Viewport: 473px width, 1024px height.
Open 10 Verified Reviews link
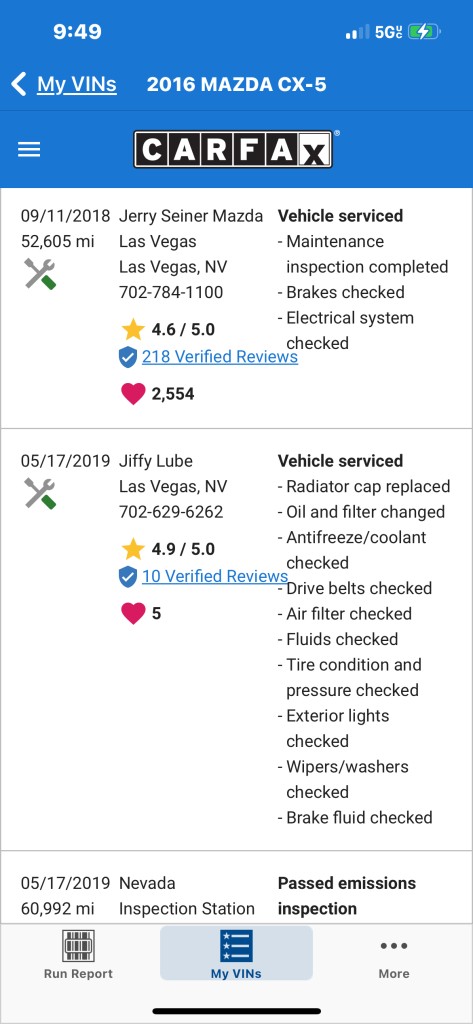215,576
